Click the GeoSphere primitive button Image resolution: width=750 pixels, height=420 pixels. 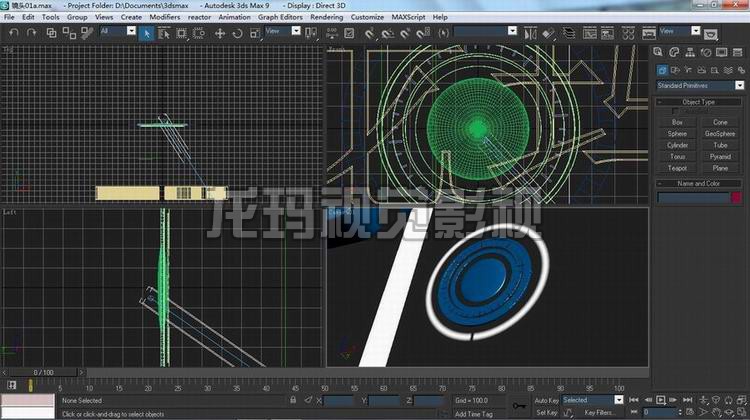click(x=720, y=133)
